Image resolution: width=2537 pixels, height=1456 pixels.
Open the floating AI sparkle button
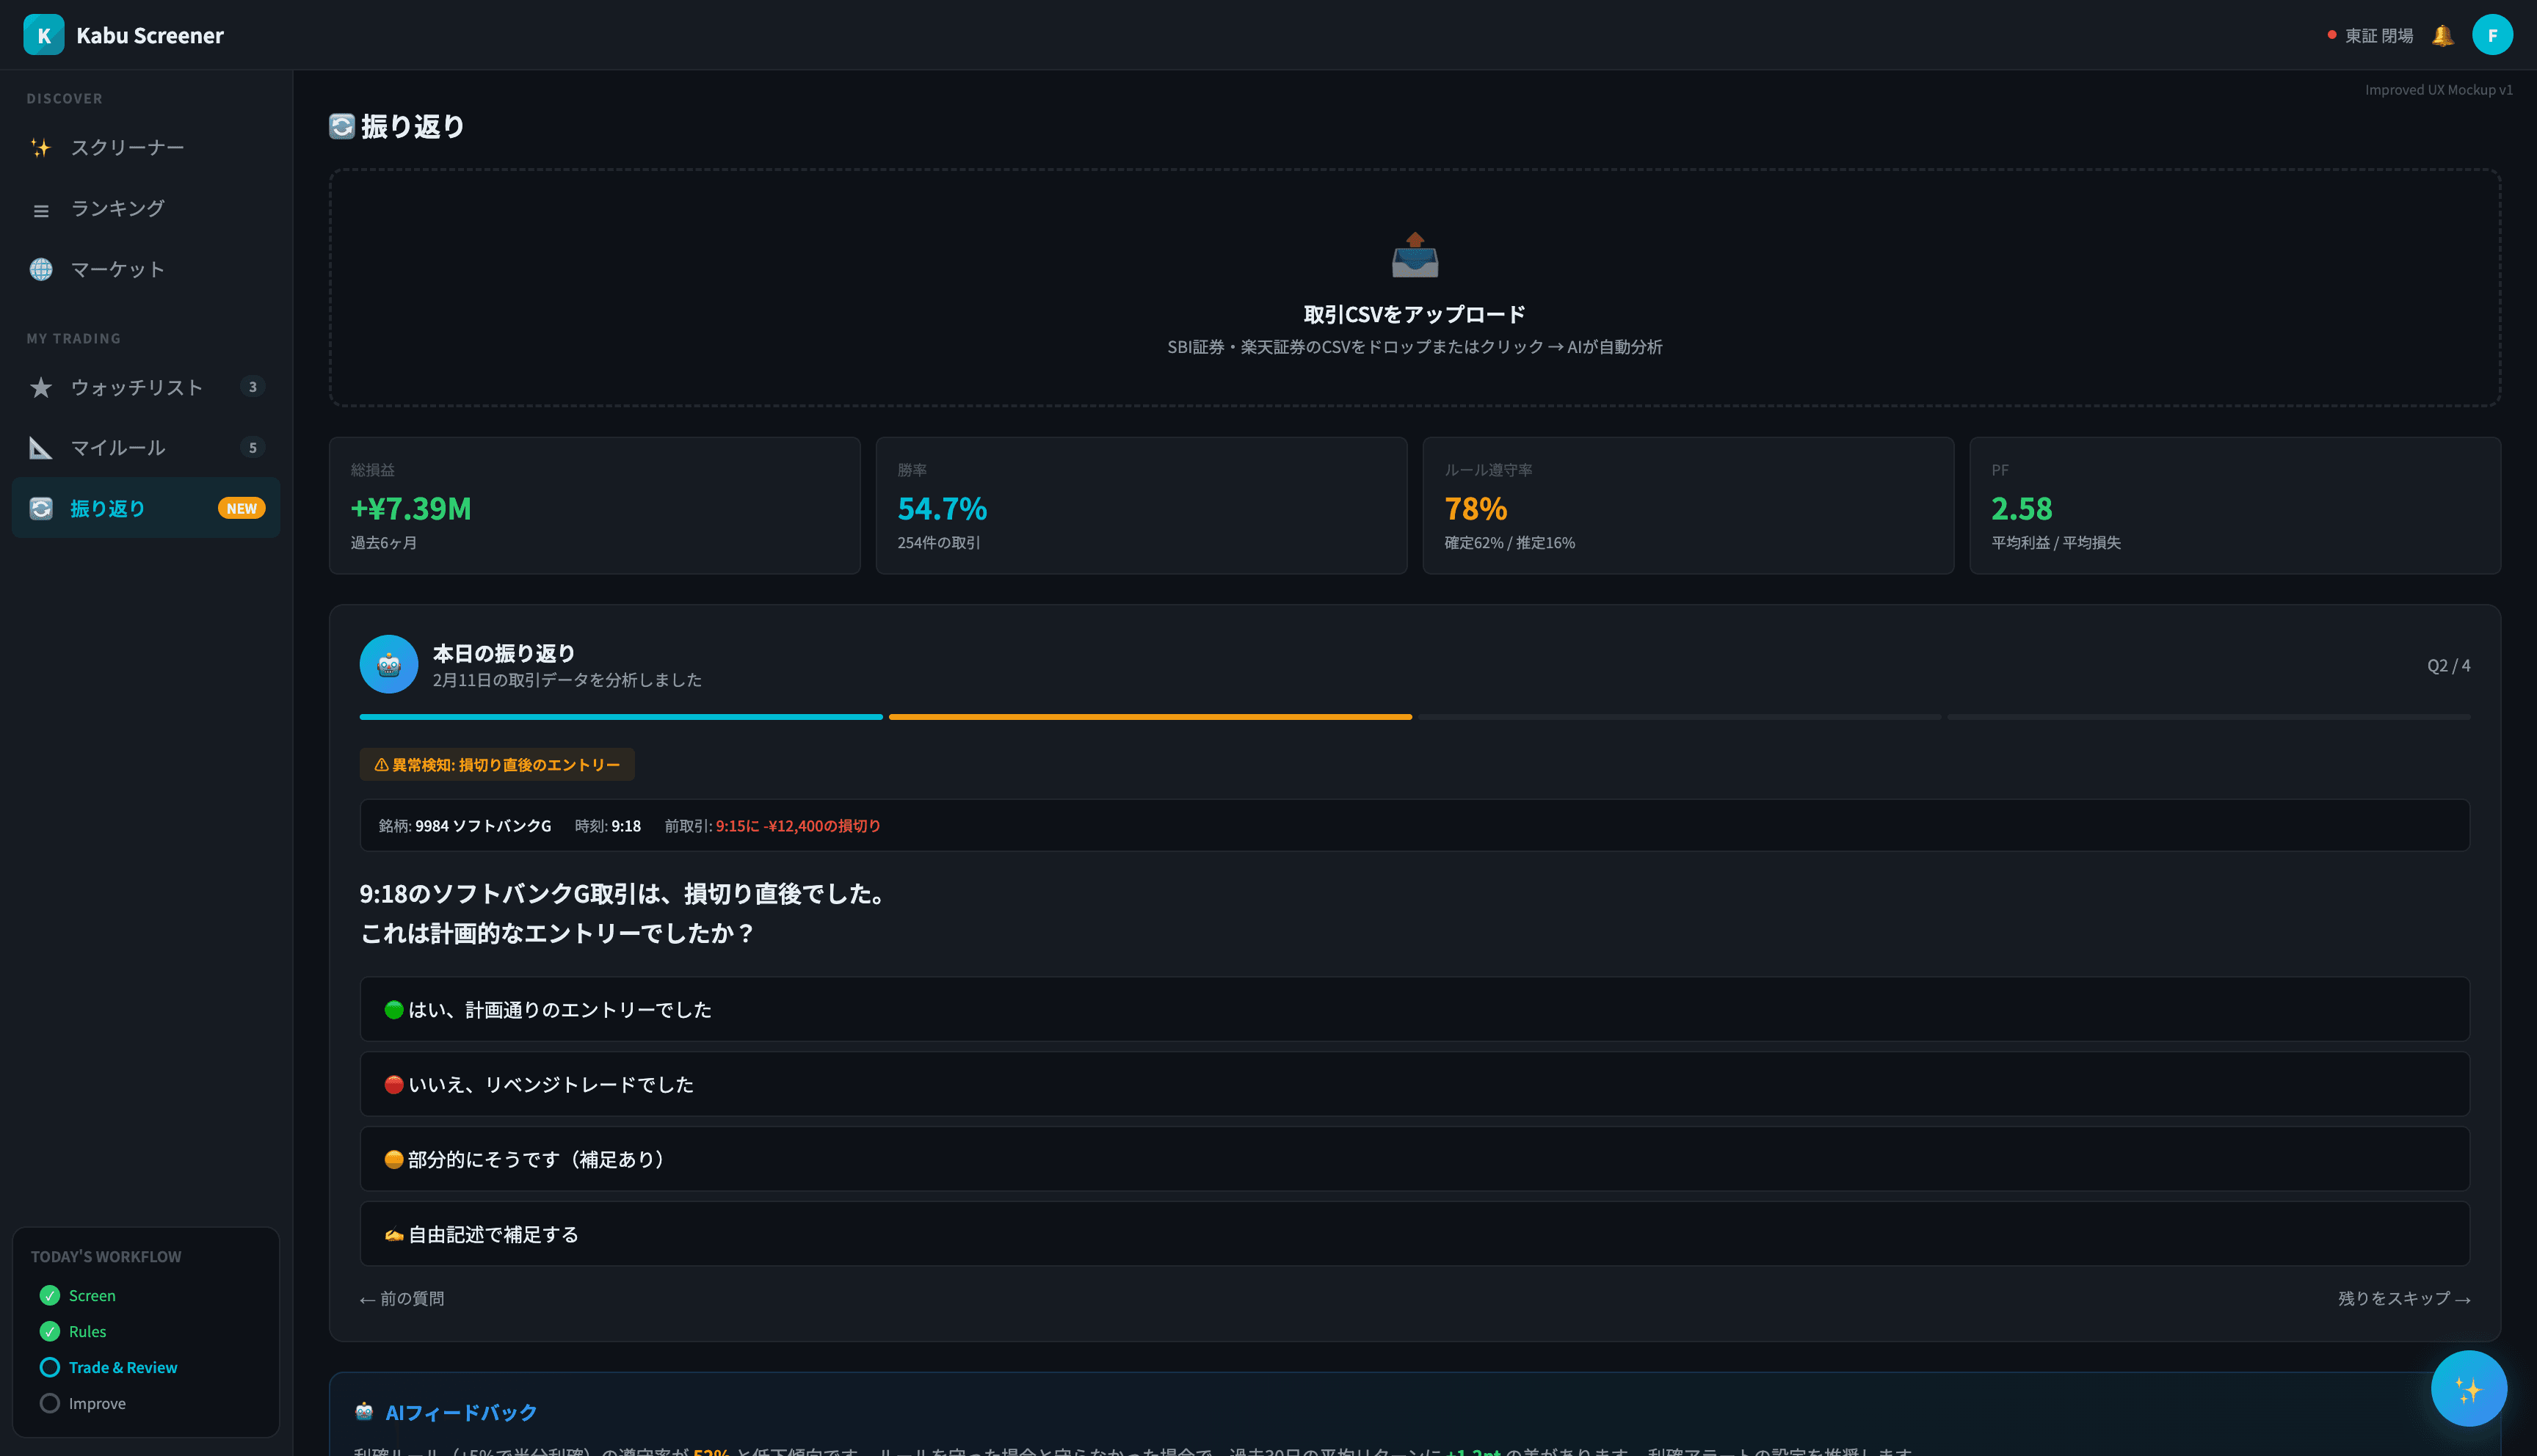2467,1388
